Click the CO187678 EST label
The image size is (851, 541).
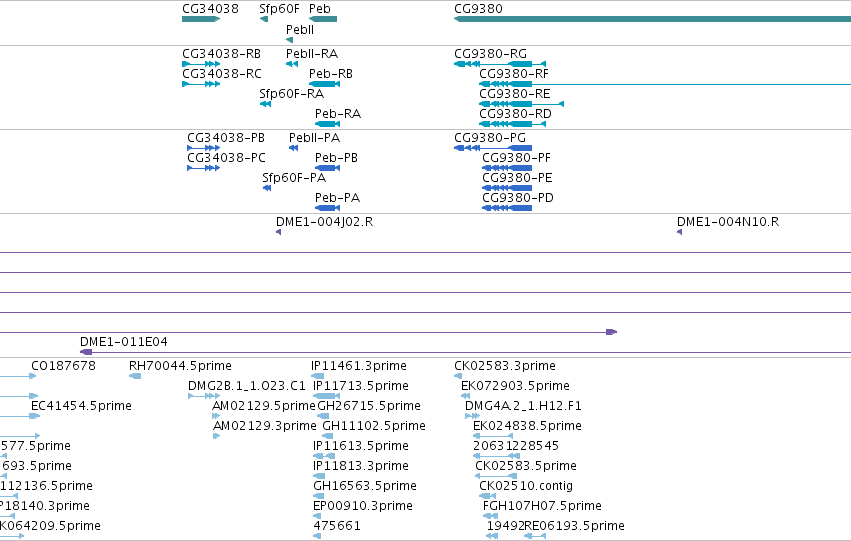coord(63,366)
